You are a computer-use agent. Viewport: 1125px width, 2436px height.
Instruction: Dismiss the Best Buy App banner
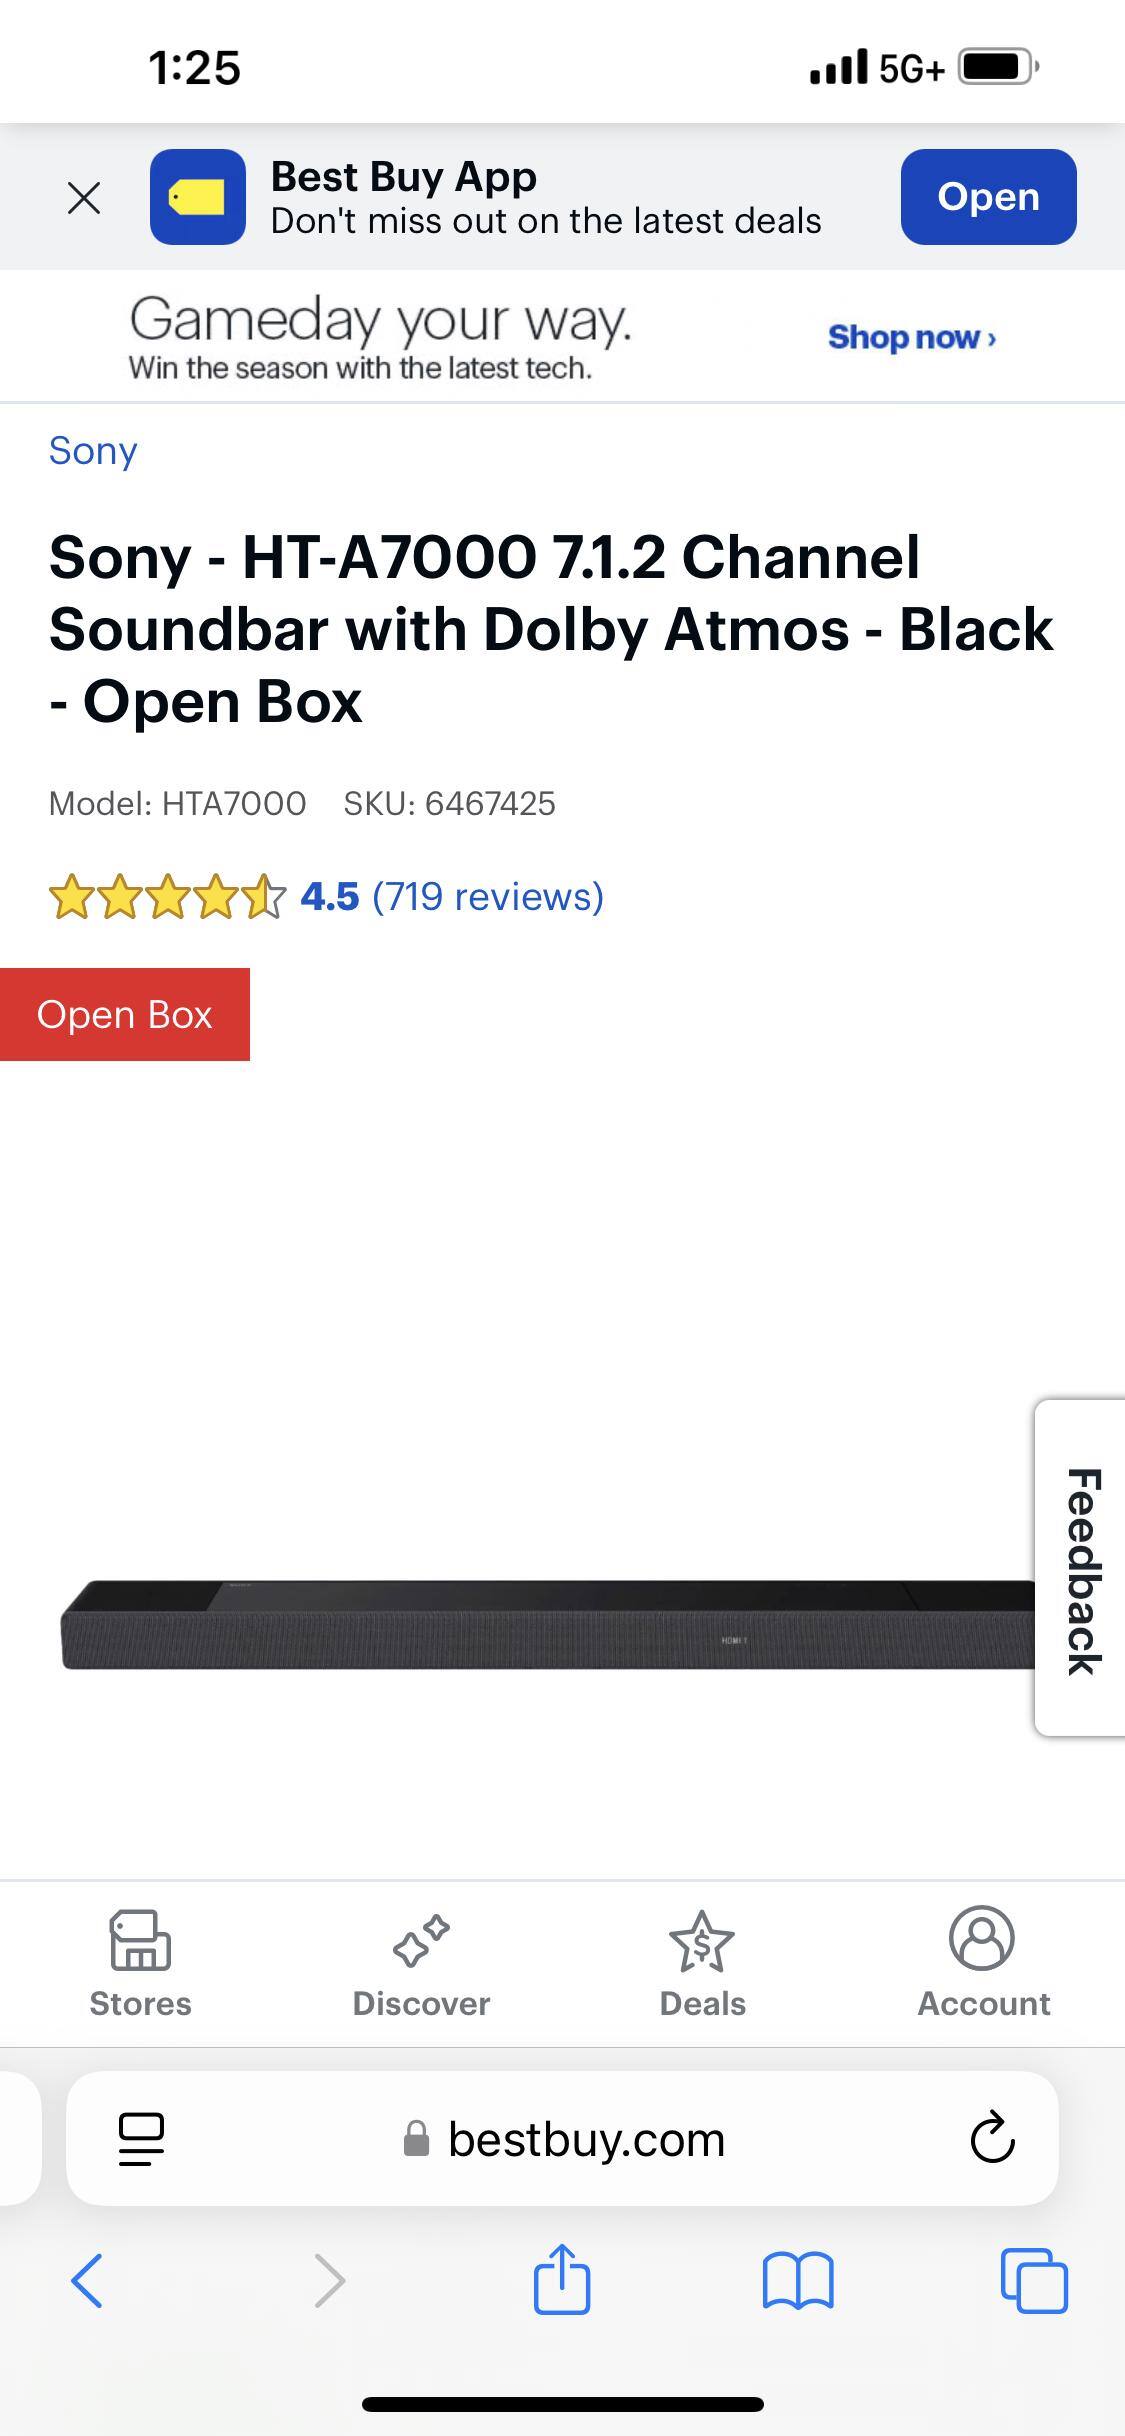[x=84, y=198]
